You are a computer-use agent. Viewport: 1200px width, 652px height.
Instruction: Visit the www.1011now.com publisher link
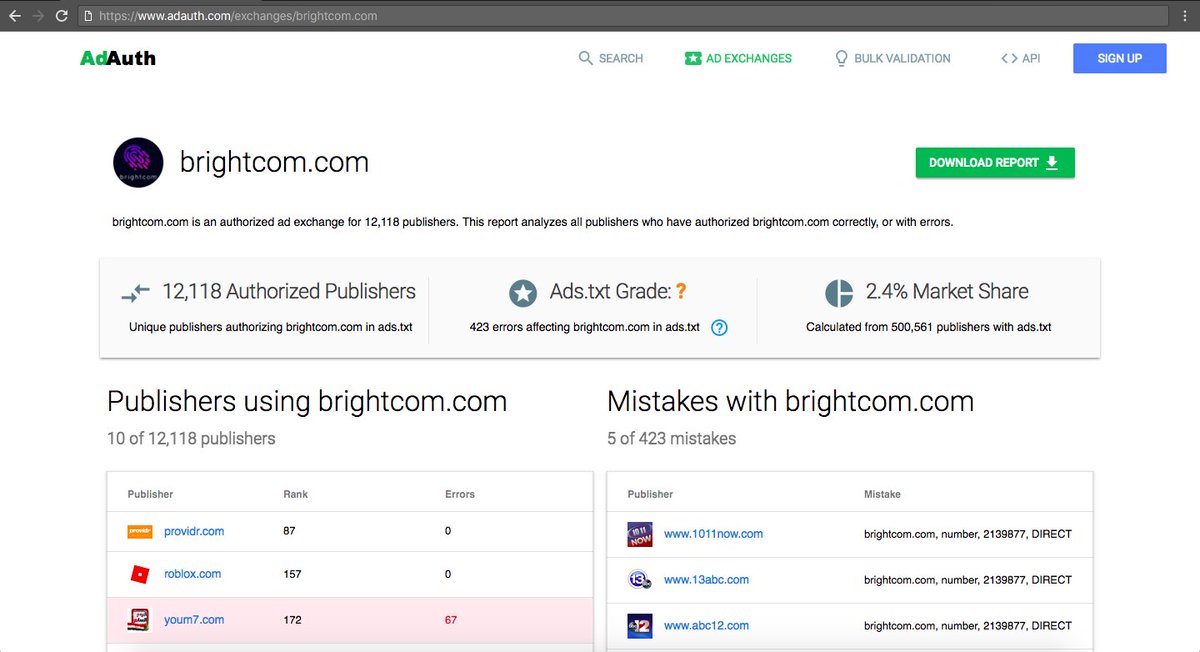[x=713, y=534]
